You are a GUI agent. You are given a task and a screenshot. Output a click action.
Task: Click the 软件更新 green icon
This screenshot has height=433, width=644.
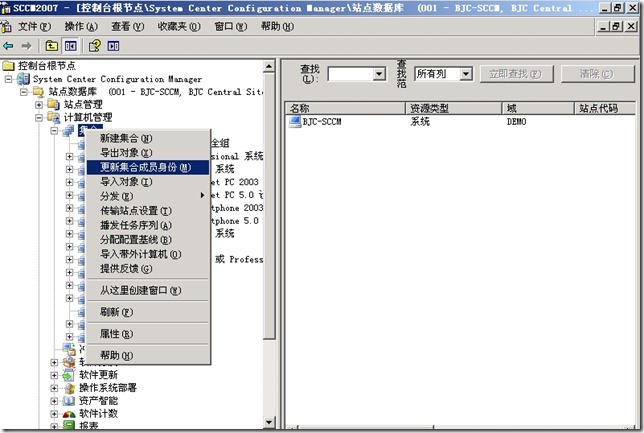coord(68,375)
